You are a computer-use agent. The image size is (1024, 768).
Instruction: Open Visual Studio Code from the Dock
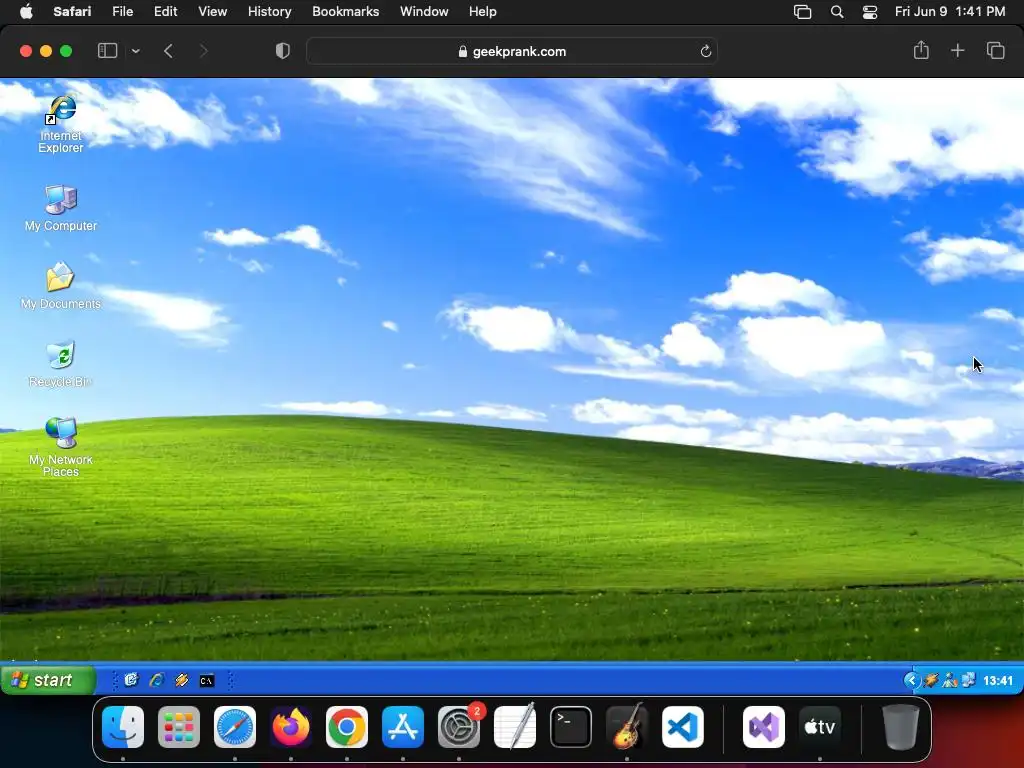683,726
